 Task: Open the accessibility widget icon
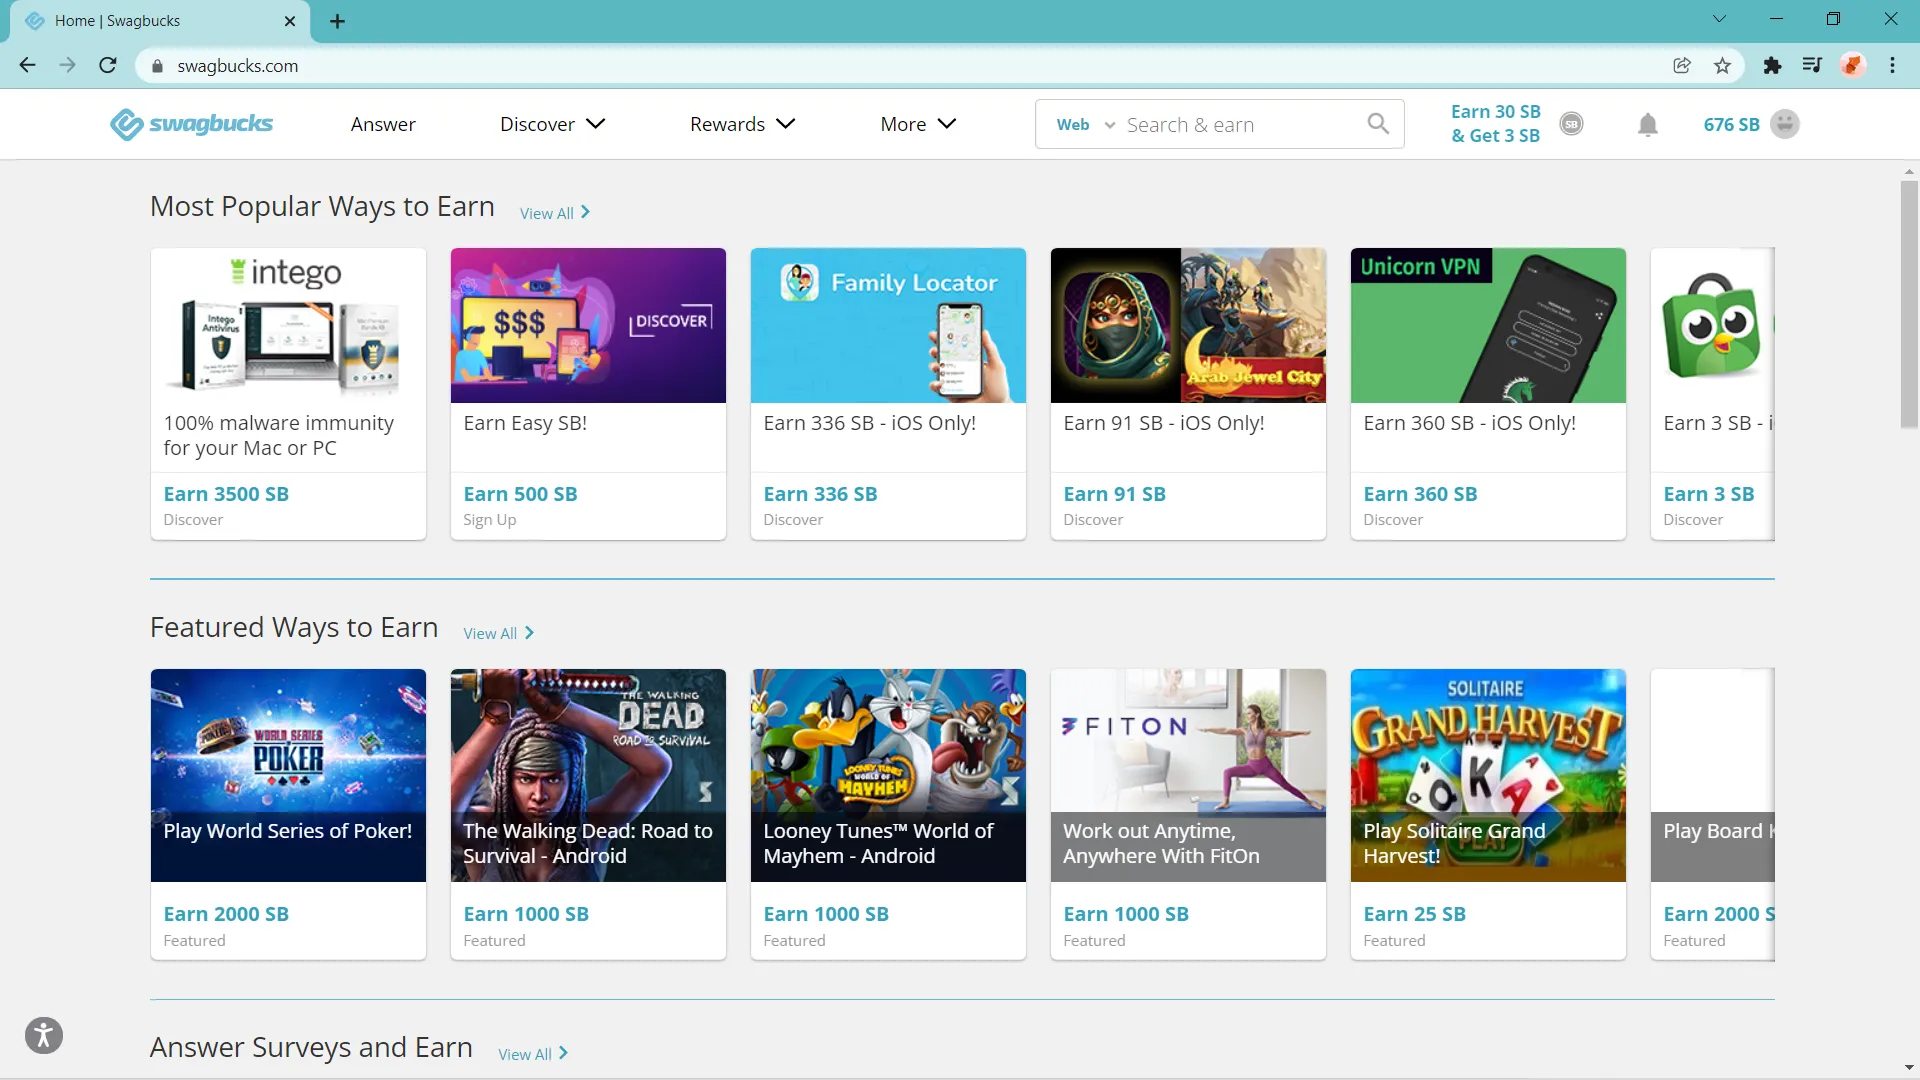pyautogui.click(x=44, y=1035)
